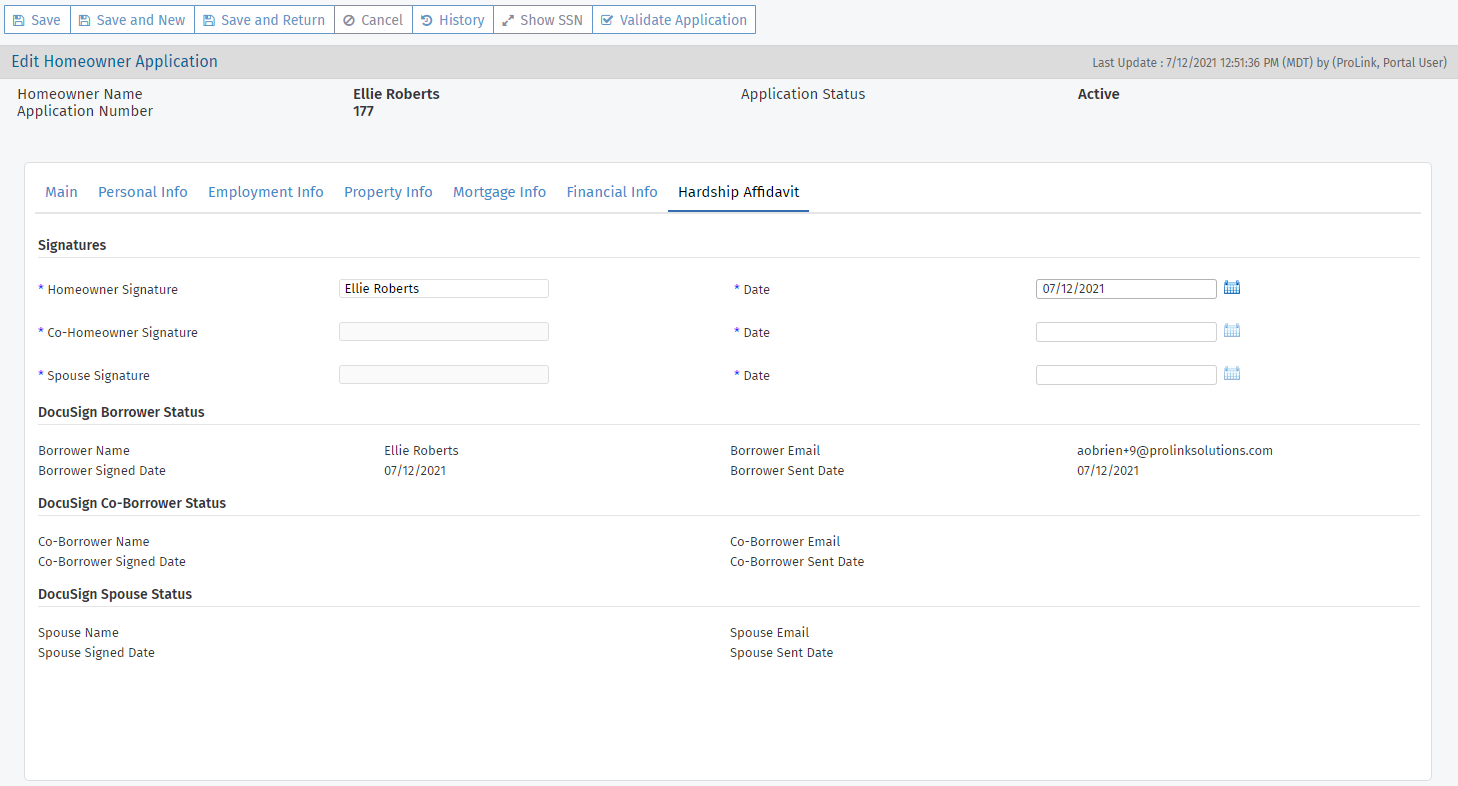
Task: Switch to the Financial Info tab
Action: tap(612, 192)
